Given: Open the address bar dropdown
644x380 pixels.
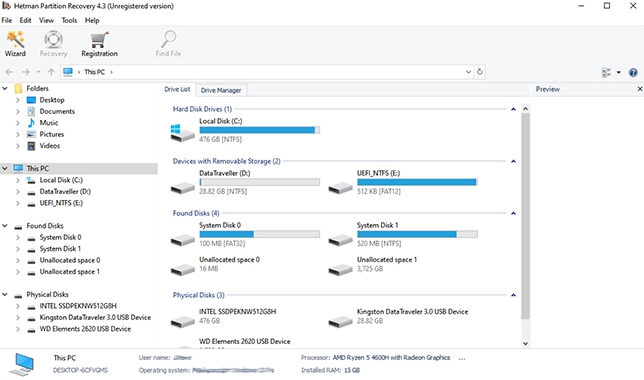Looking at the screenshot, I should click(468, 72).
